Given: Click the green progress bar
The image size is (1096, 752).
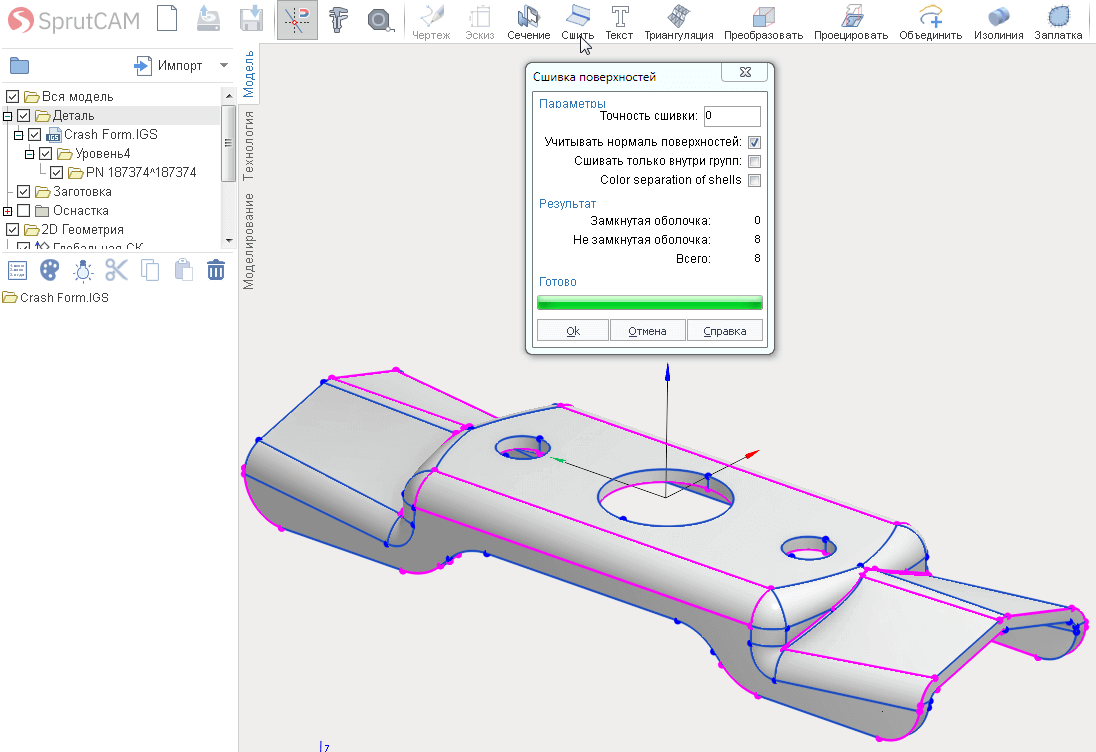Looking at the screenshot, I should 649,303.
